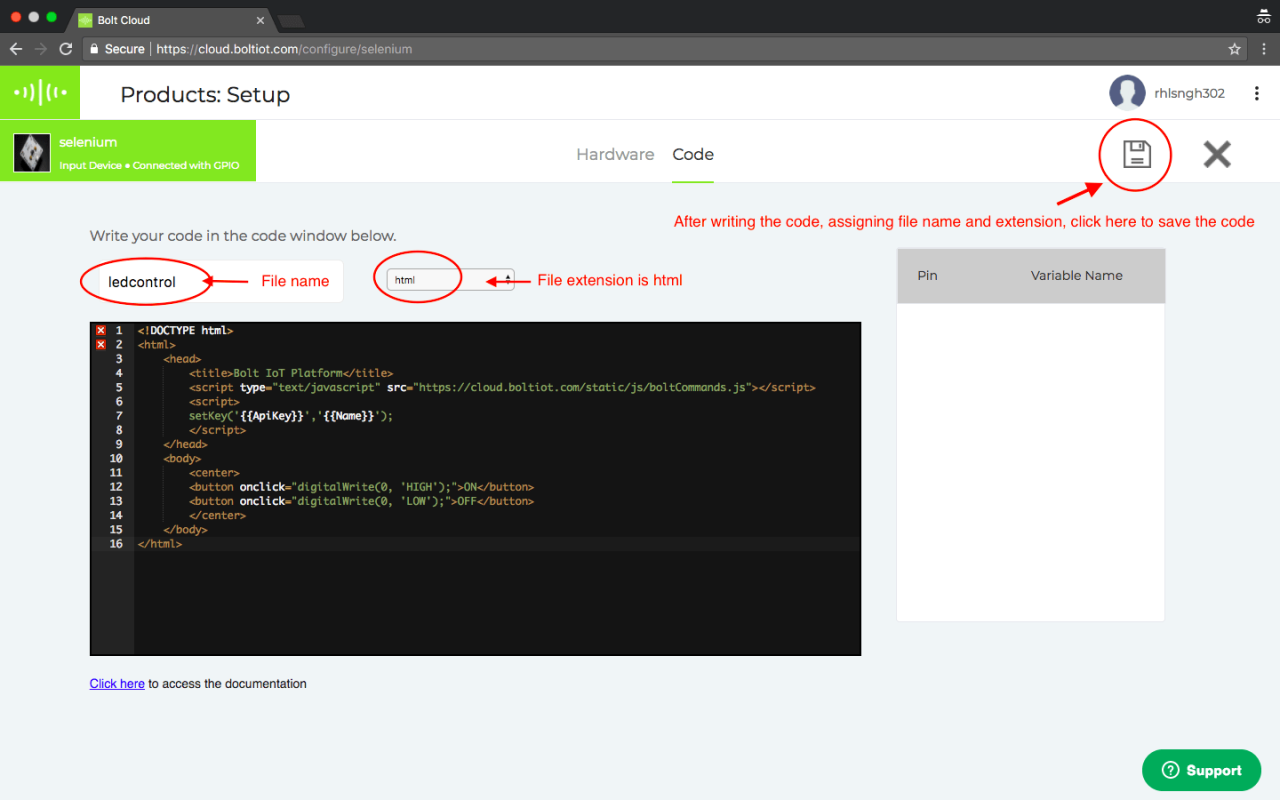Click the 'Products: Setup' heading
1280x800 pixels.
[205, 95]
